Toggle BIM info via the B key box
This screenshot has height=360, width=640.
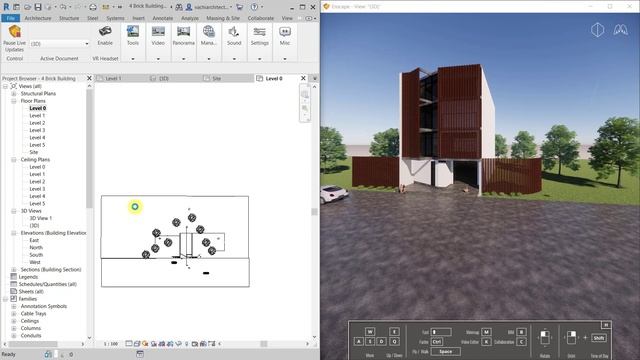[x=521, y=332]
